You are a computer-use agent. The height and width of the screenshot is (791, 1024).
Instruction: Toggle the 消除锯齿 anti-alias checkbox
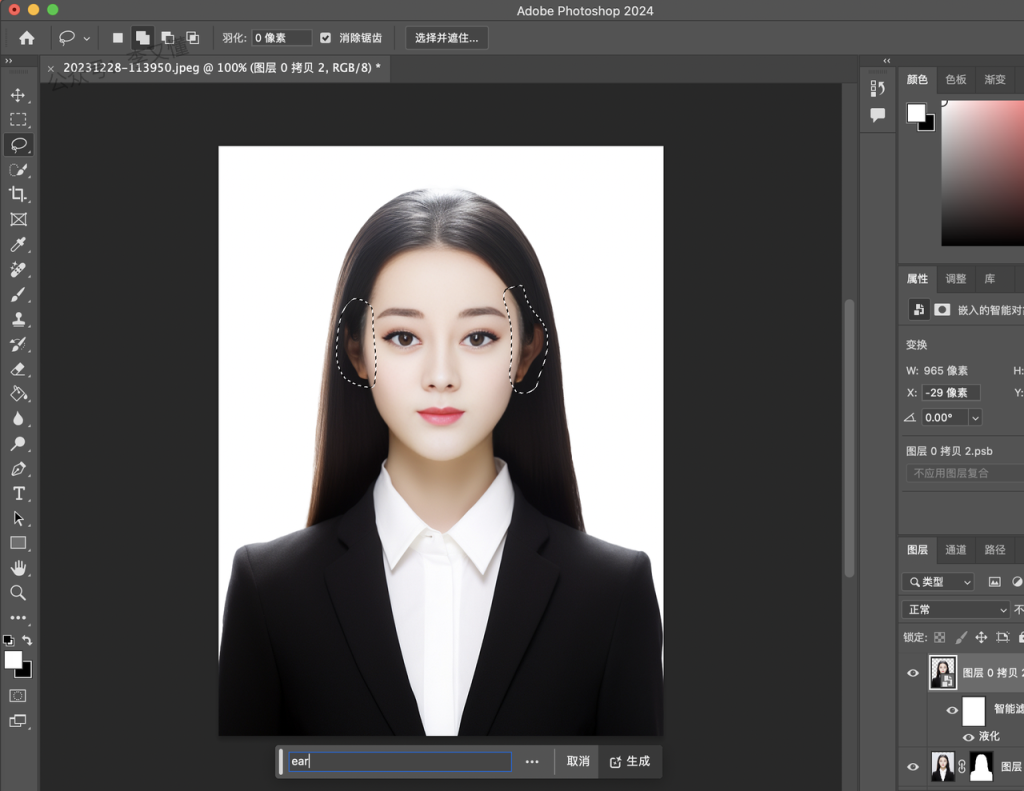point(325,38)
